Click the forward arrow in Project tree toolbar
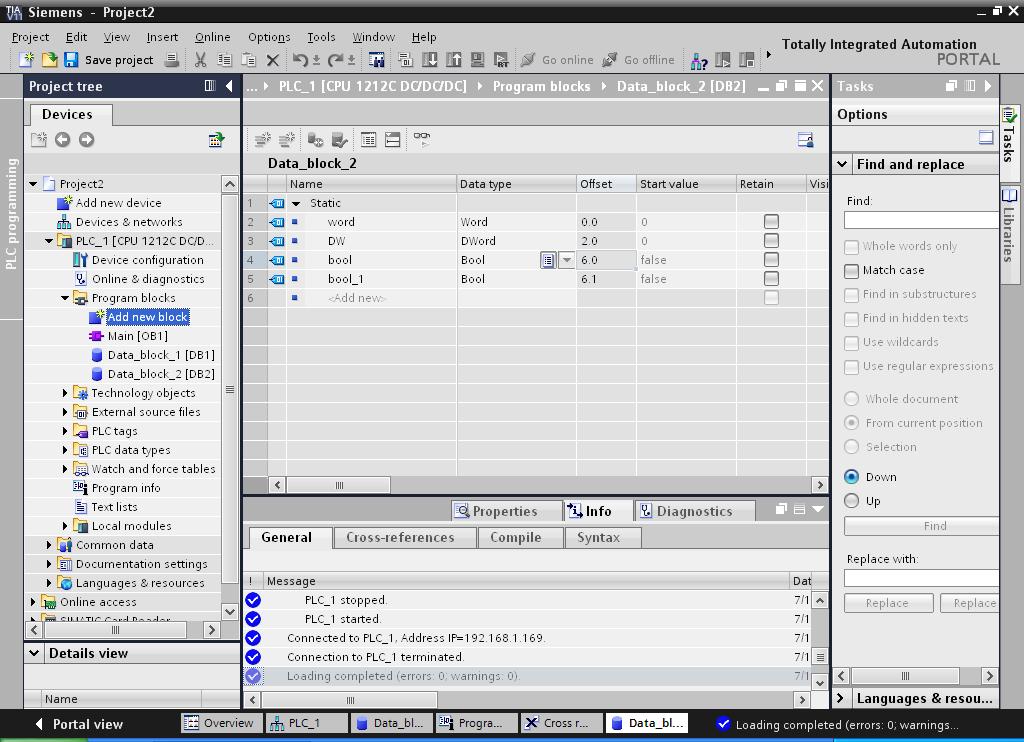Image resolution: width=1024 pixels, height=742 pixels. pyautogui.click(x=86, y=139)
